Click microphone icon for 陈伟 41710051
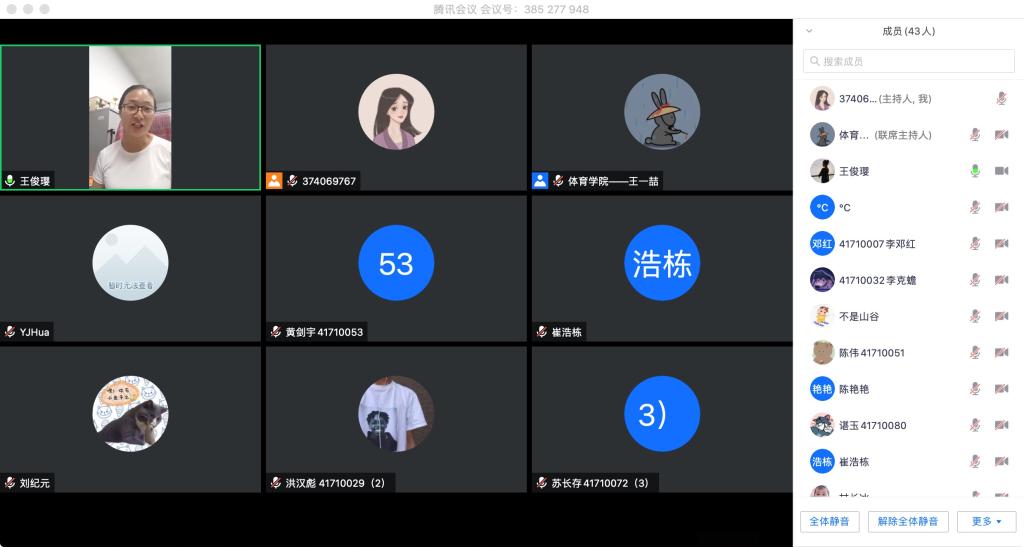 974,352
